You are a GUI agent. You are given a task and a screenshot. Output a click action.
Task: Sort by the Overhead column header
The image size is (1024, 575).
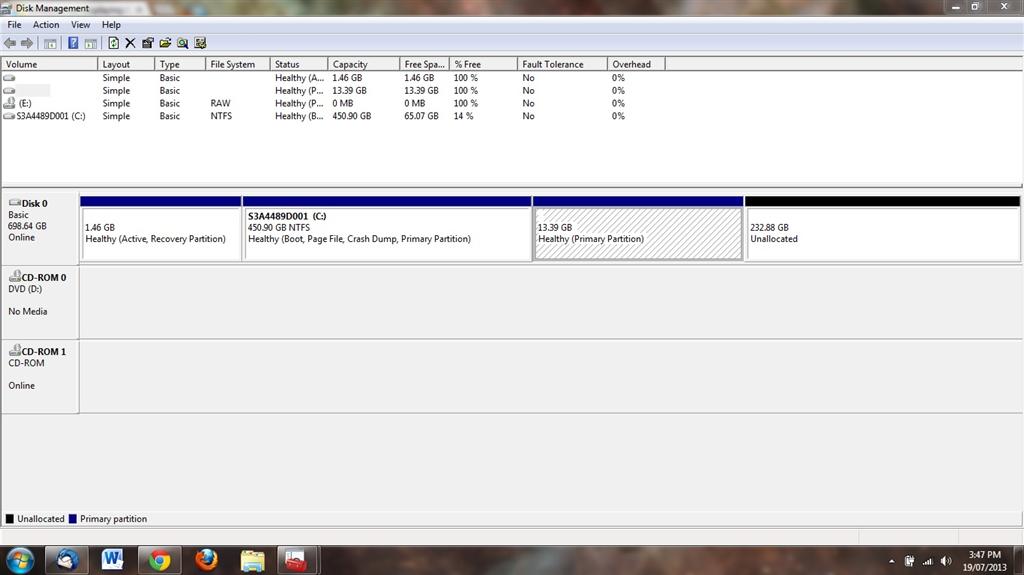point(636,64)
